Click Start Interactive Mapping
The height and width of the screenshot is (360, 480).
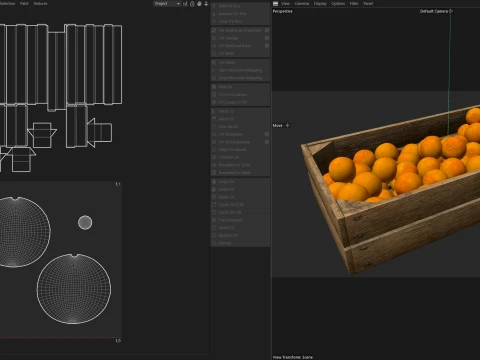point(240,70)
